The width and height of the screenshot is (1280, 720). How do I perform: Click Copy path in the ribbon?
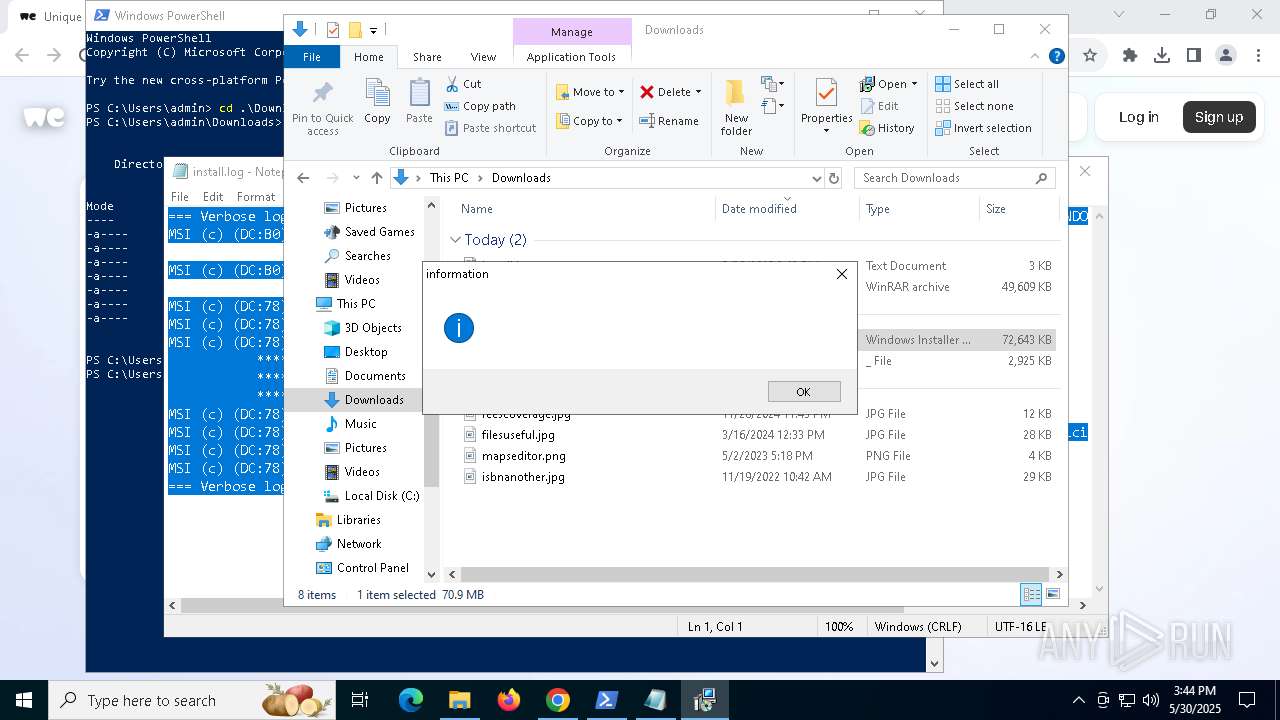tap(480, 106)
